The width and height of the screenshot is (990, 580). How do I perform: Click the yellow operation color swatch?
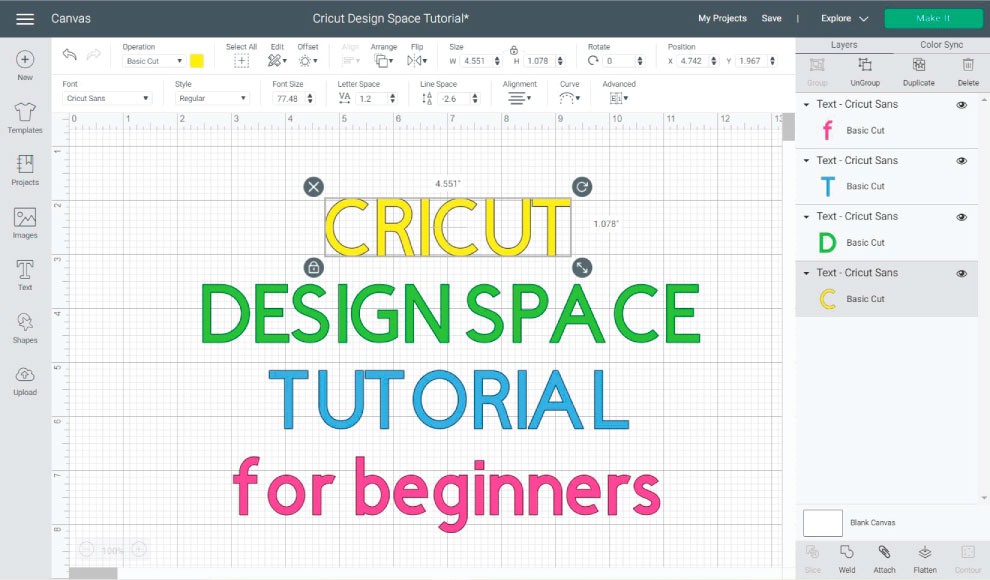click(x=197, y=61)
